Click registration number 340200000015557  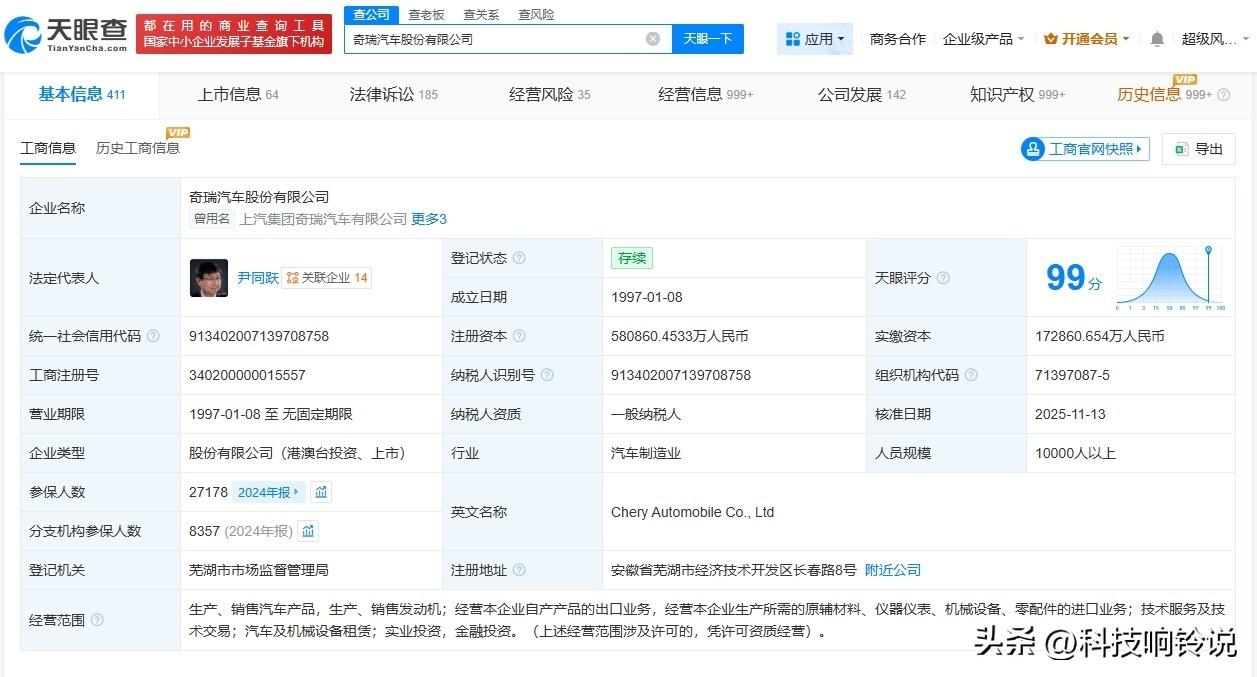(247, 375)
